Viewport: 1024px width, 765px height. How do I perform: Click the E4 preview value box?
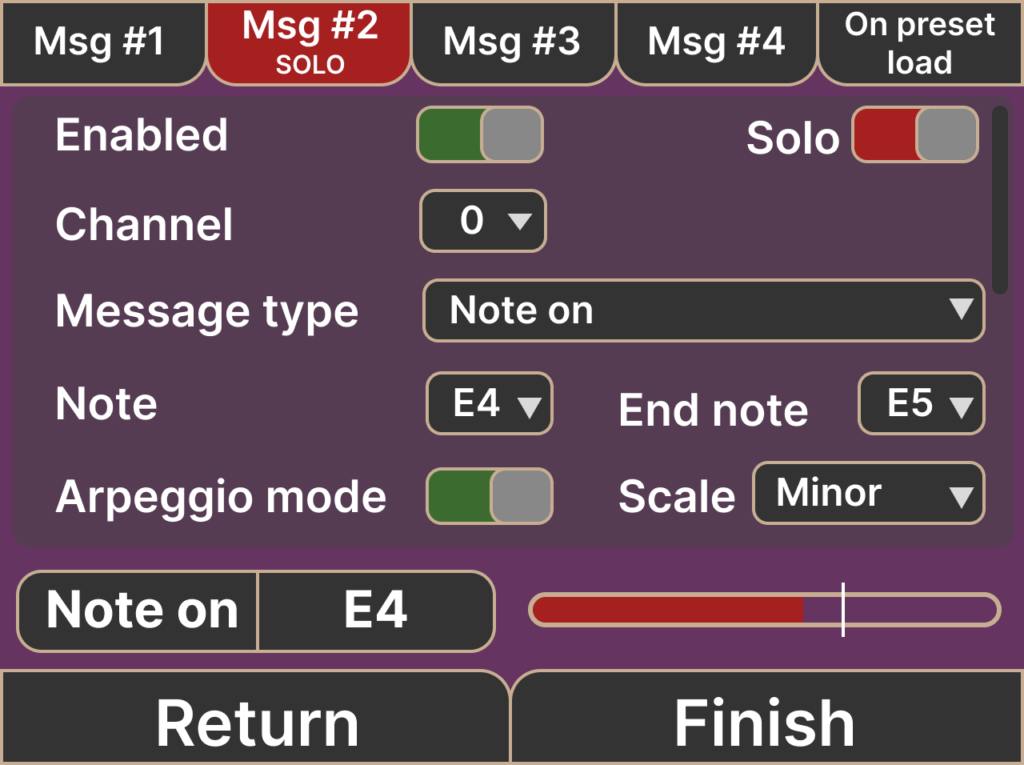coord(376,611)
